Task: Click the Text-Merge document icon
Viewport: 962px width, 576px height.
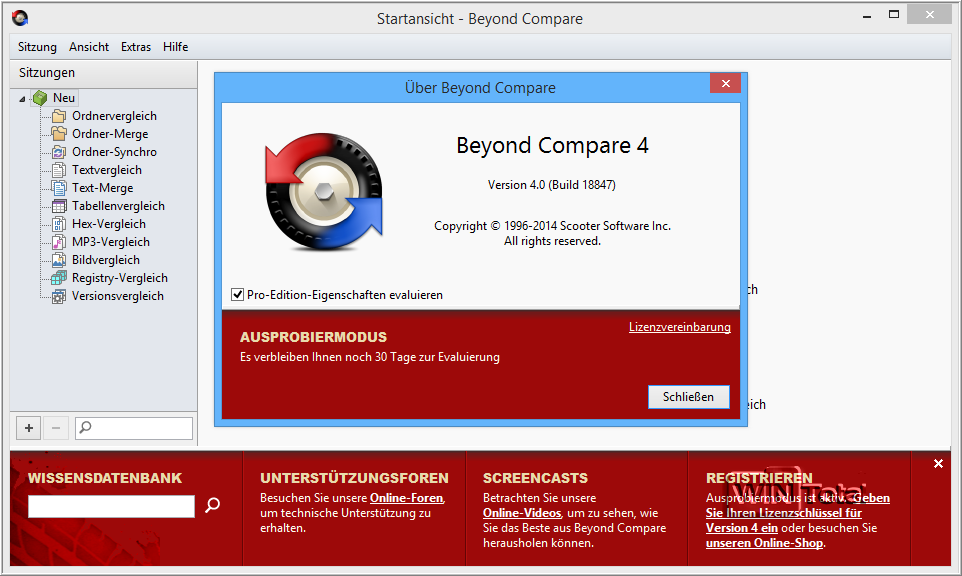Action: [x=59, y=188]
